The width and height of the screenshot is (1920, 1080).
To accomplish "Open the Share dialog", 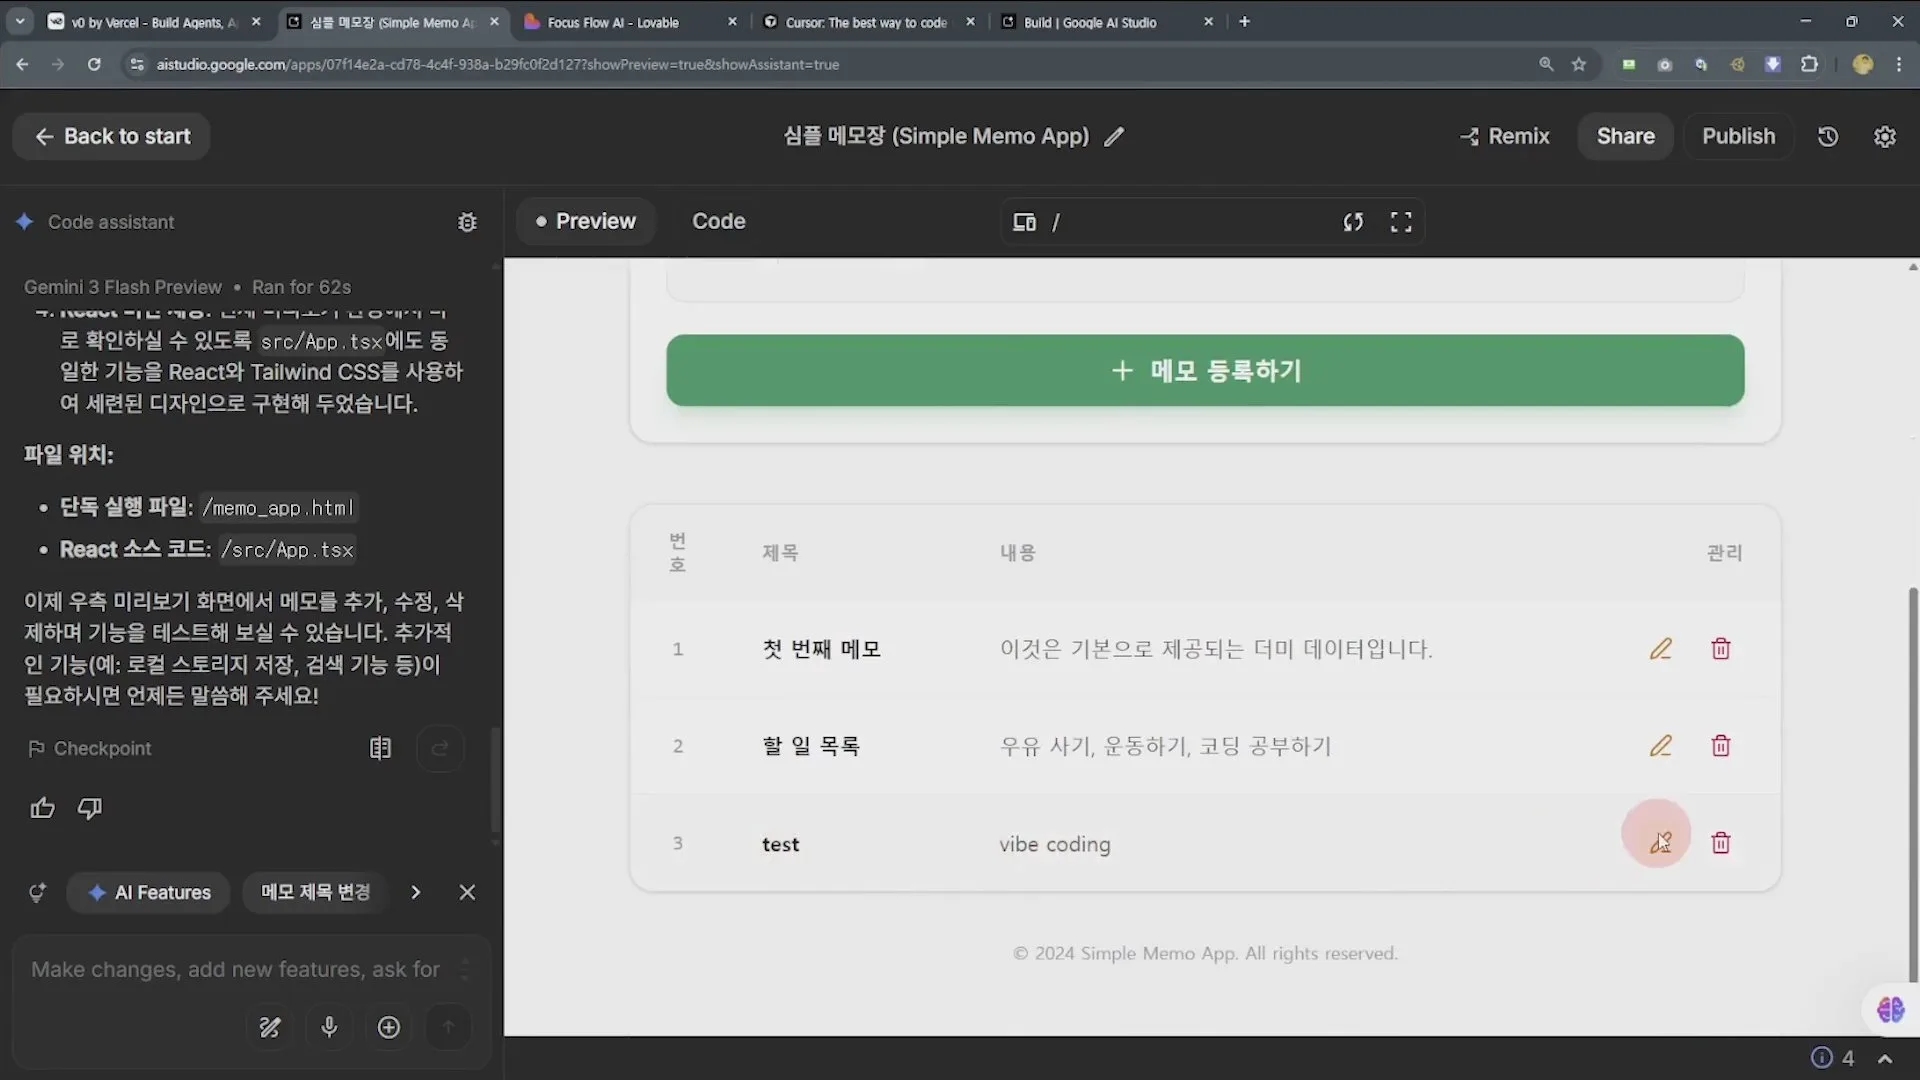I will [1625, 136].
